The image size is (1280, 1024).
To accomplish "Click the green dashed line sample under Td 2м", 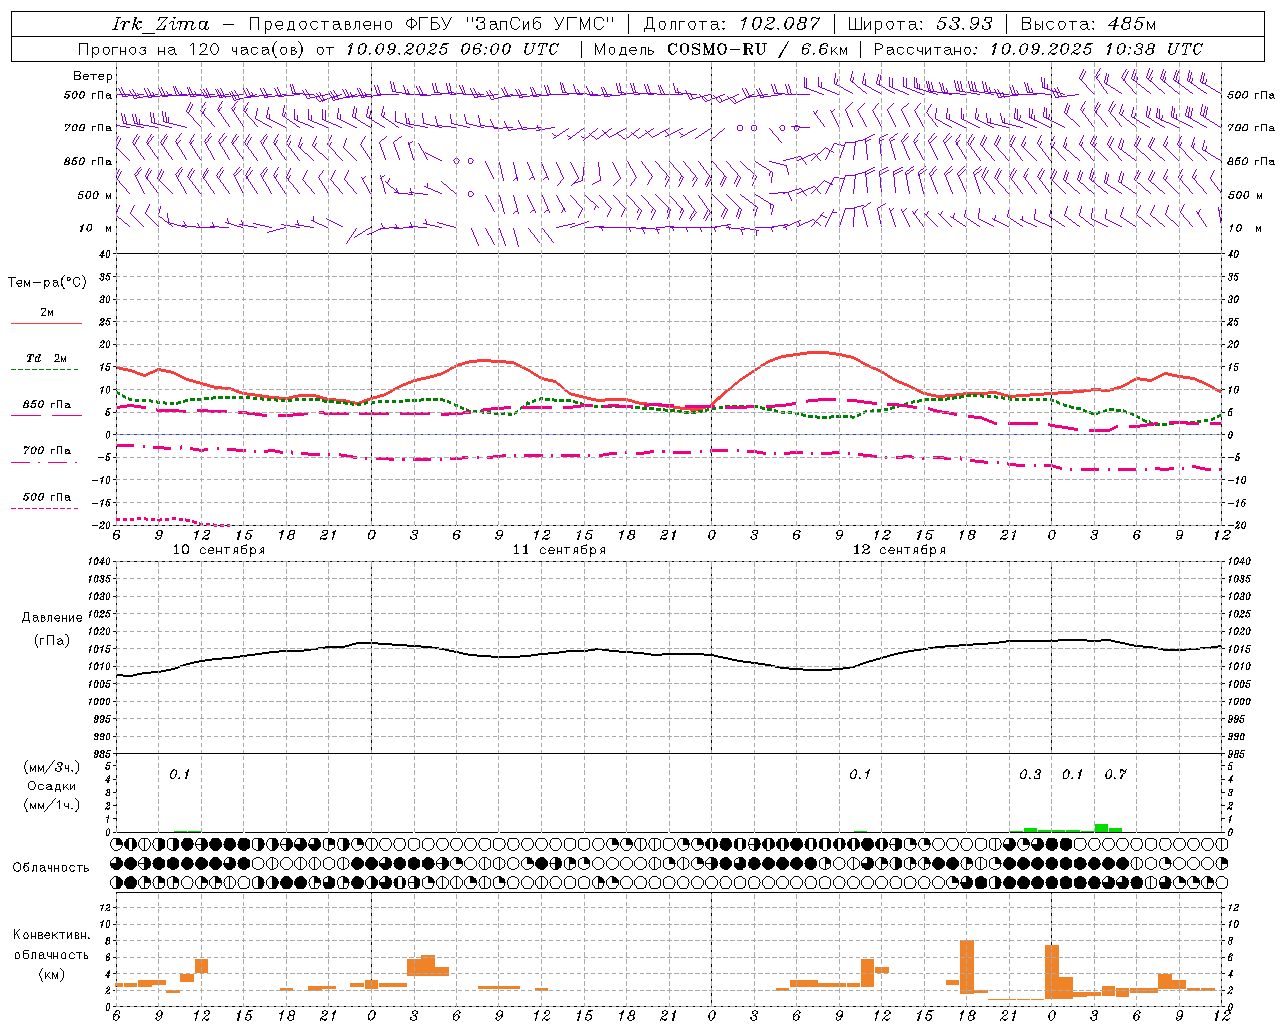I will pyautogui.click(x=45, y=370).
